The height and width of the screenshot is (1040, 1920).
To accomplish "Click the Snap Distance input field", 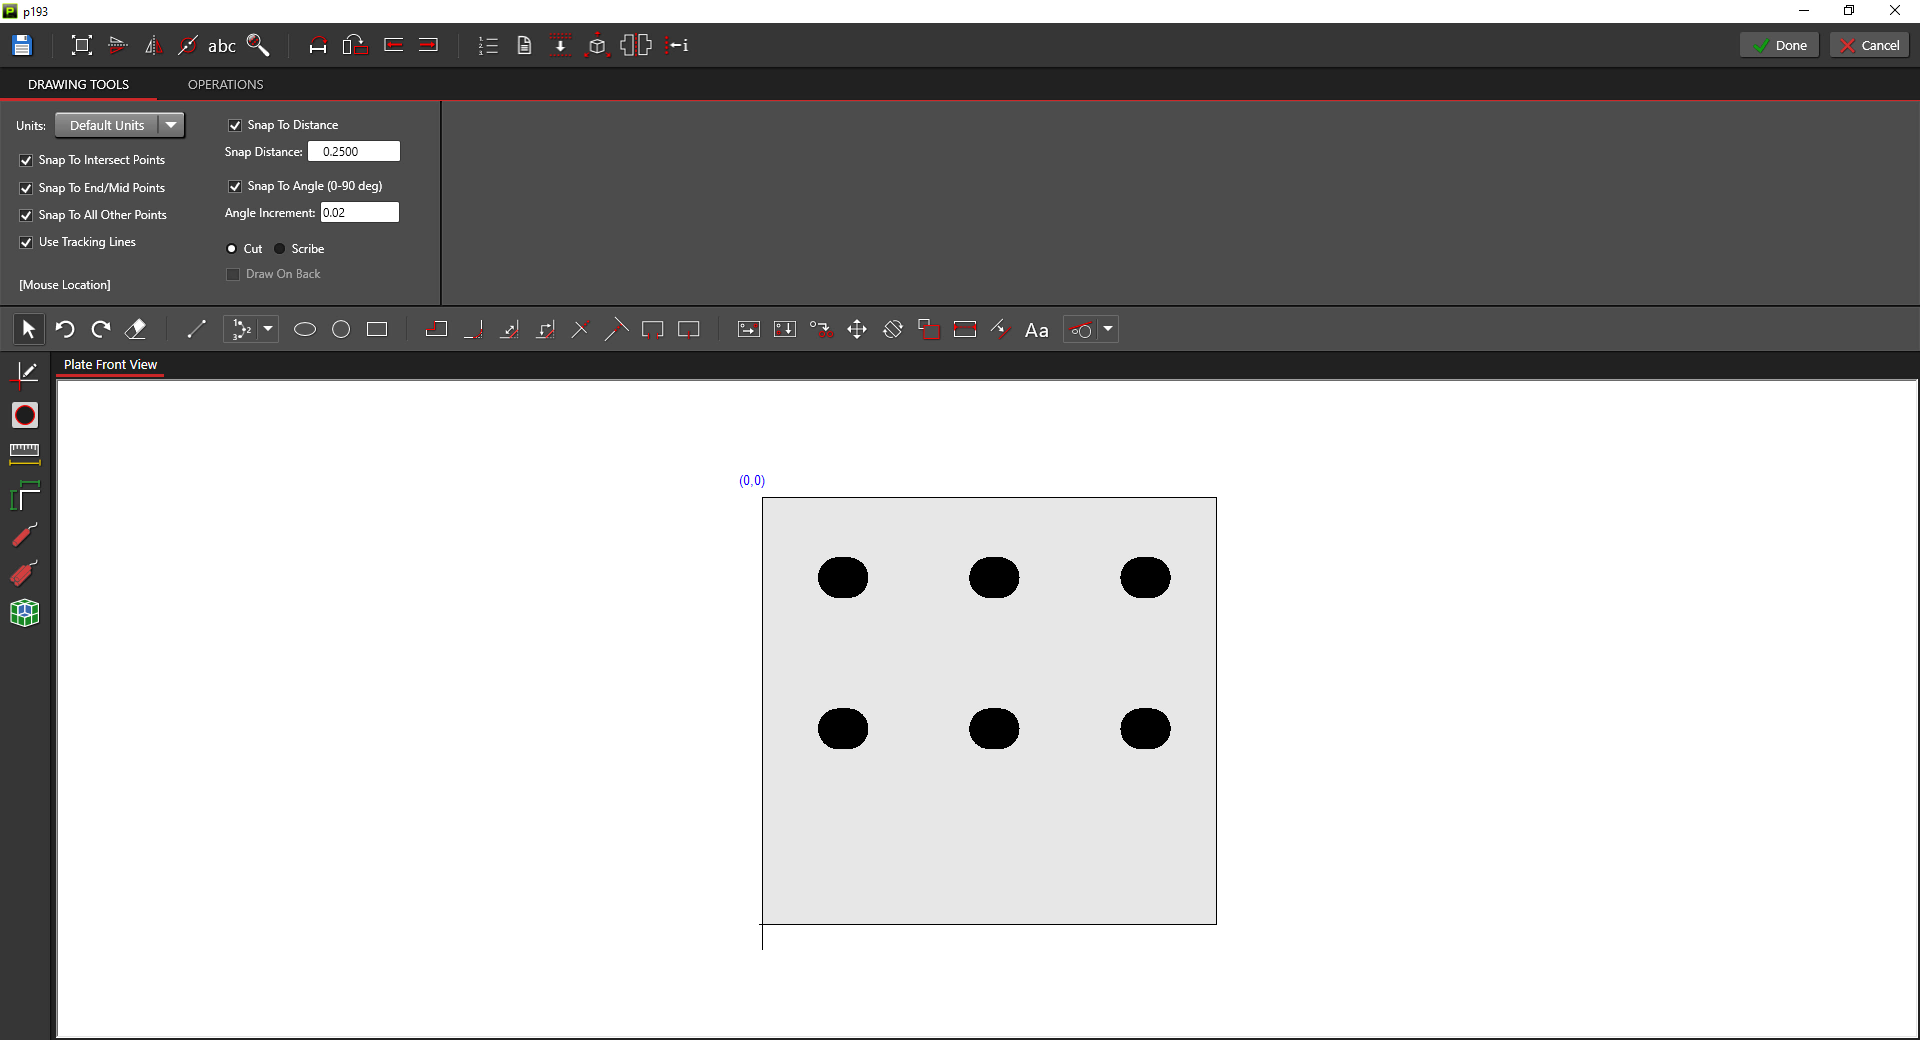I will [x=354, y=151].
